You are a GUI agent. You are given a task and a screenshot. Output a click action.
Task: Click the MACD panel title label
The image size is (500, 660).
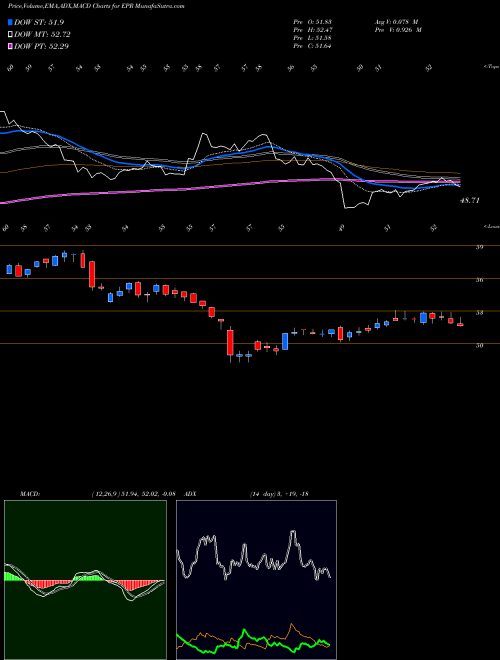tap(29, 494)
